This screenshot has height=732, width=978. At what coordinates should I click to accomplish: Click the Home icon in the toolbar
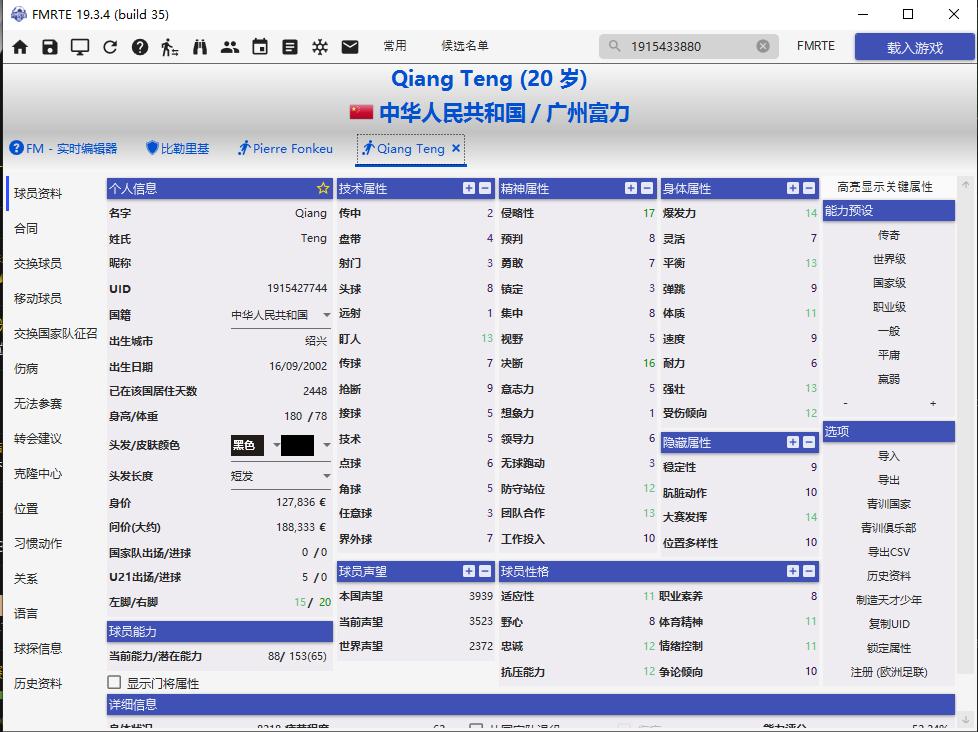tap(19, 45)
